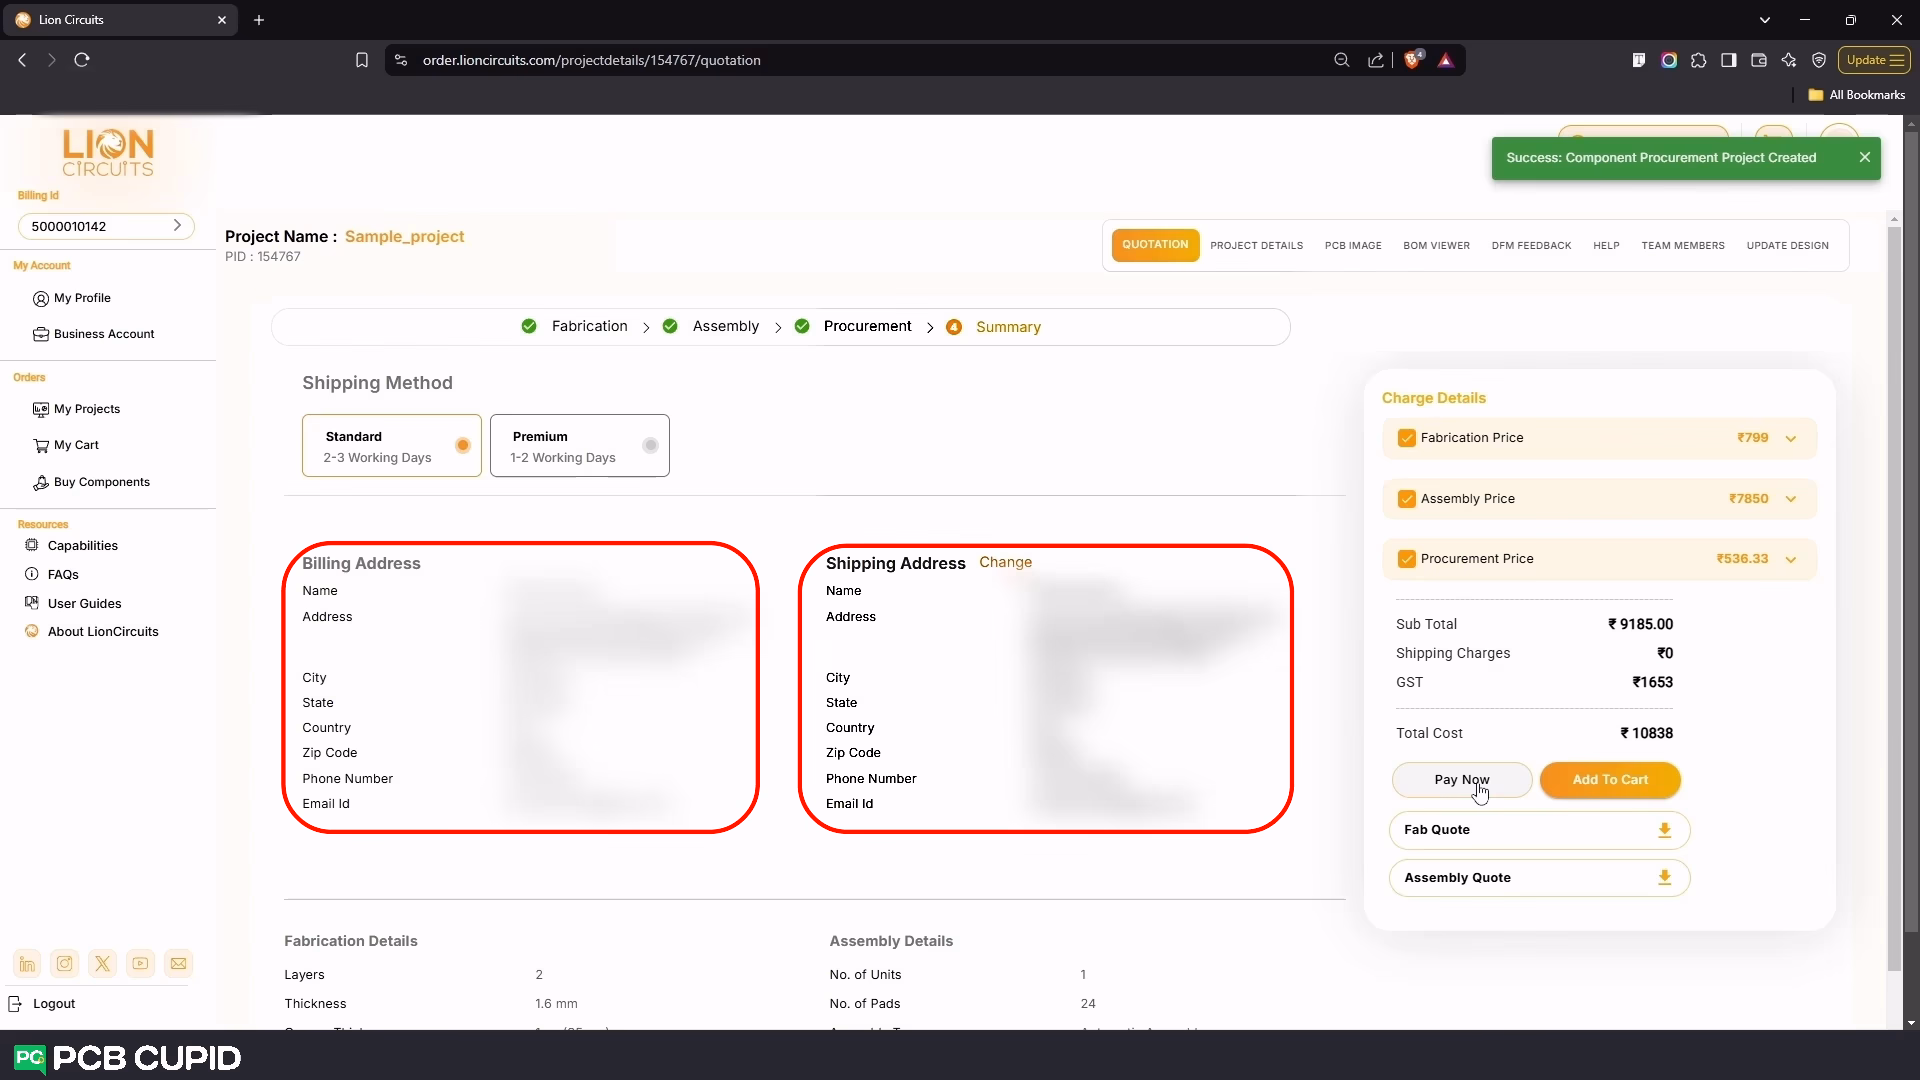Select Premium shipping radio option

[x=650, y=445]
